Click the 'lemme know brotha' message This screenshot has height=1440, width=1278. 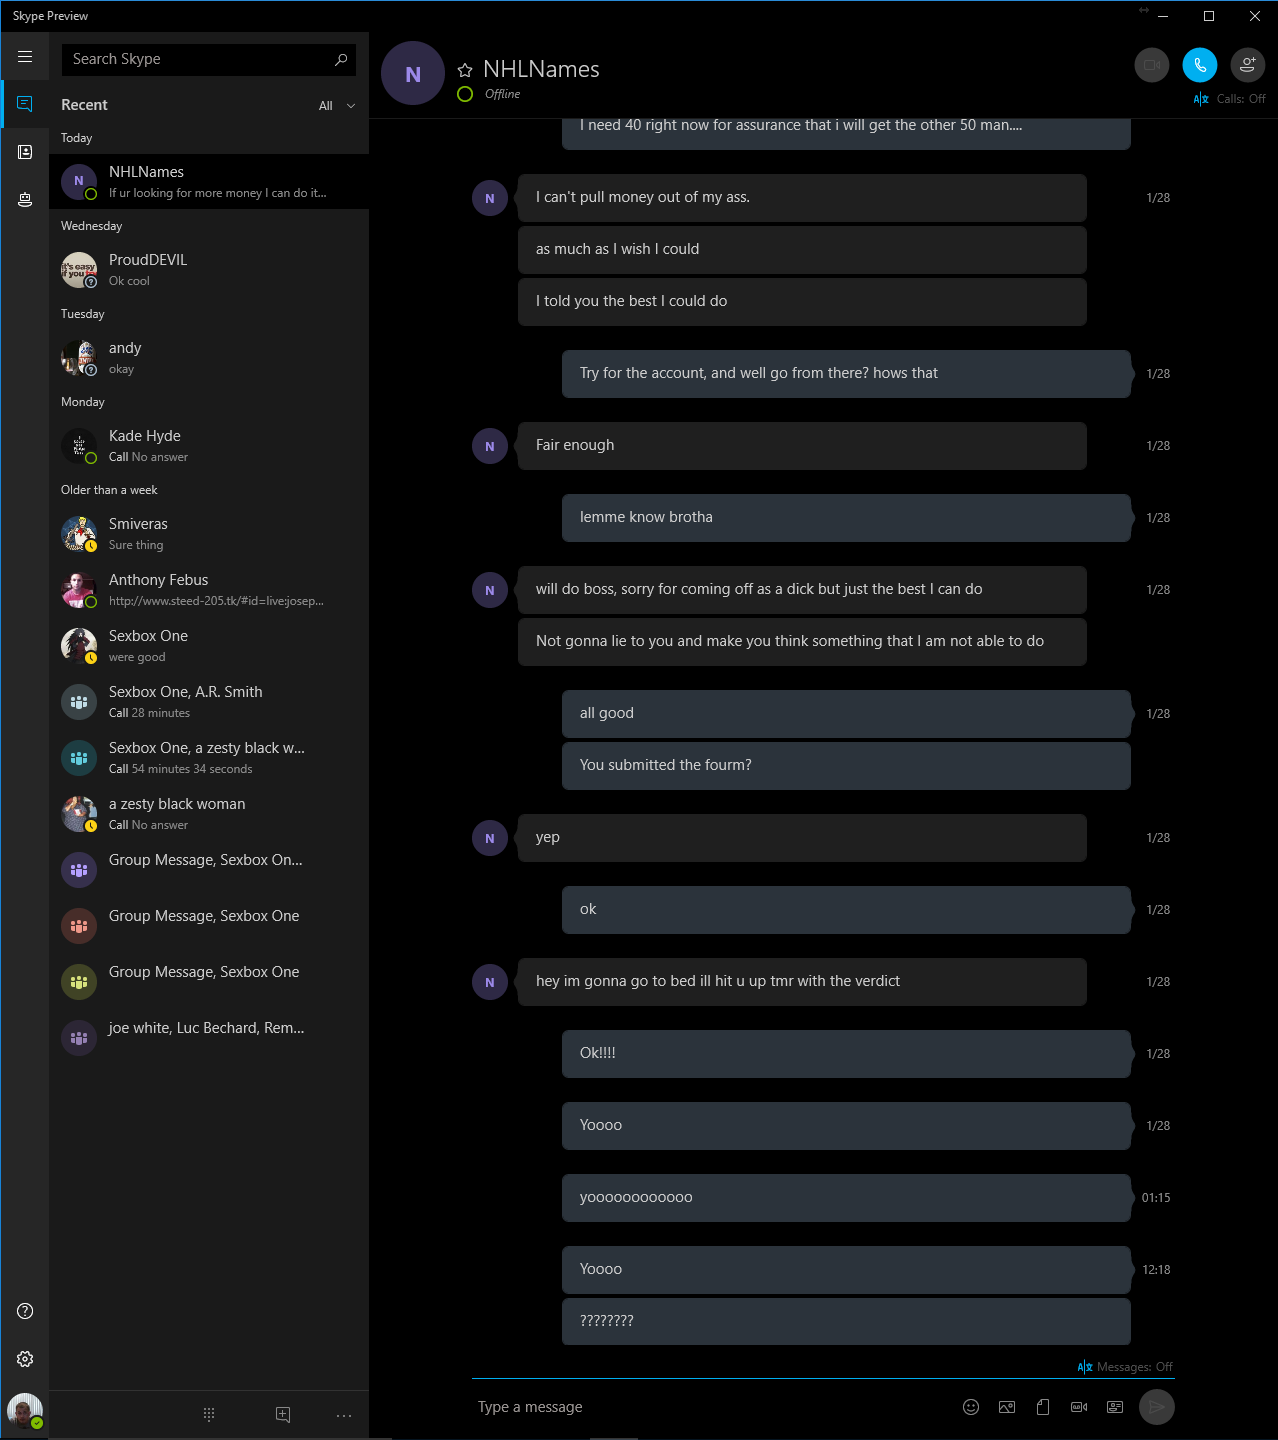click(846, 518)
